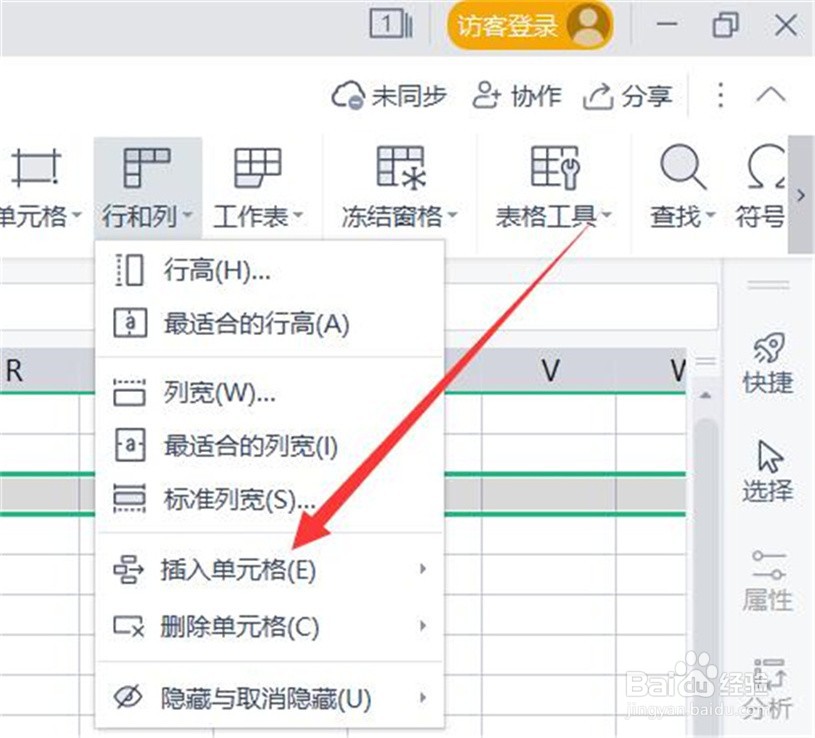
Task: Click the auto-fit column width icon
Action: (x=129, y=445)
